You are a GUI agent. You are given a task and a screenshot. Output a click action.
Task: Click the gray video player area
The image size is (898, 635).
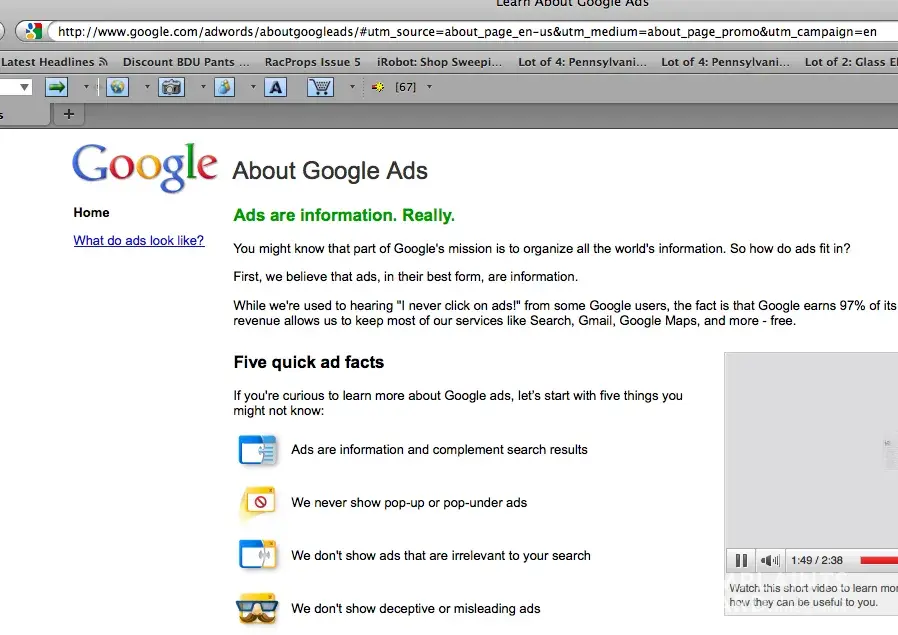[811, 449]
